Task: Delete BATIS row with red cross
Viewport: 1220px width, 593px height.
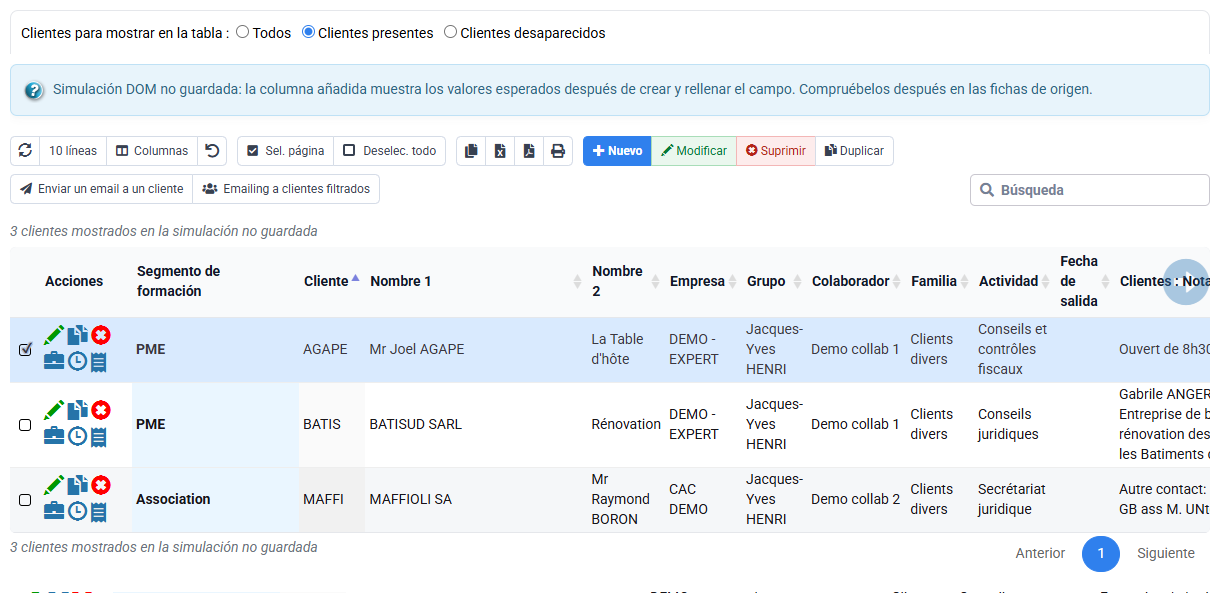Action: 101,410
